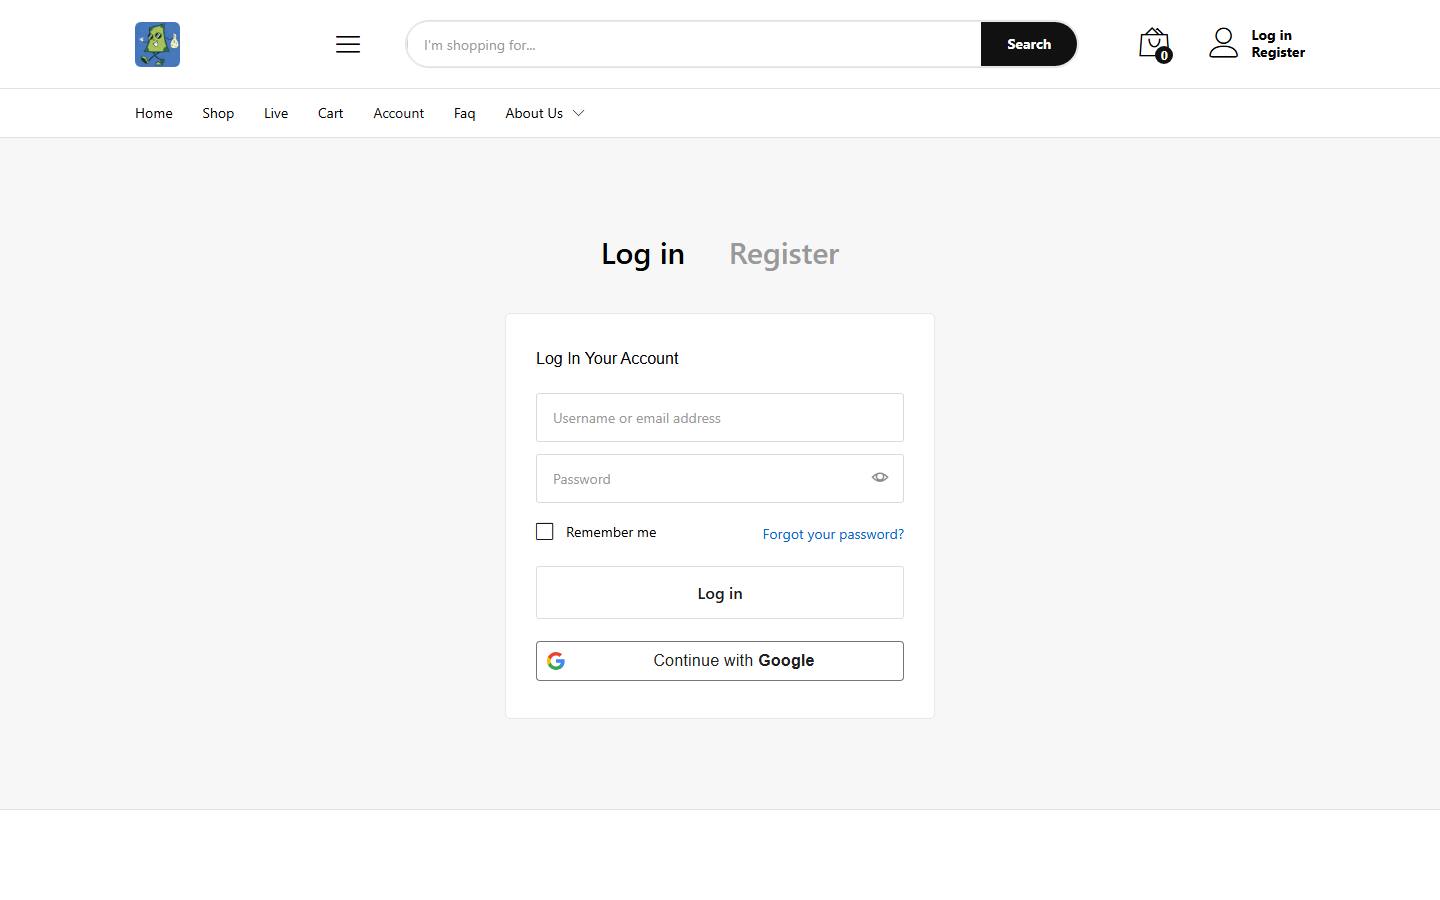
Task: Click header Register link
Action: [x=1278, y=52]
